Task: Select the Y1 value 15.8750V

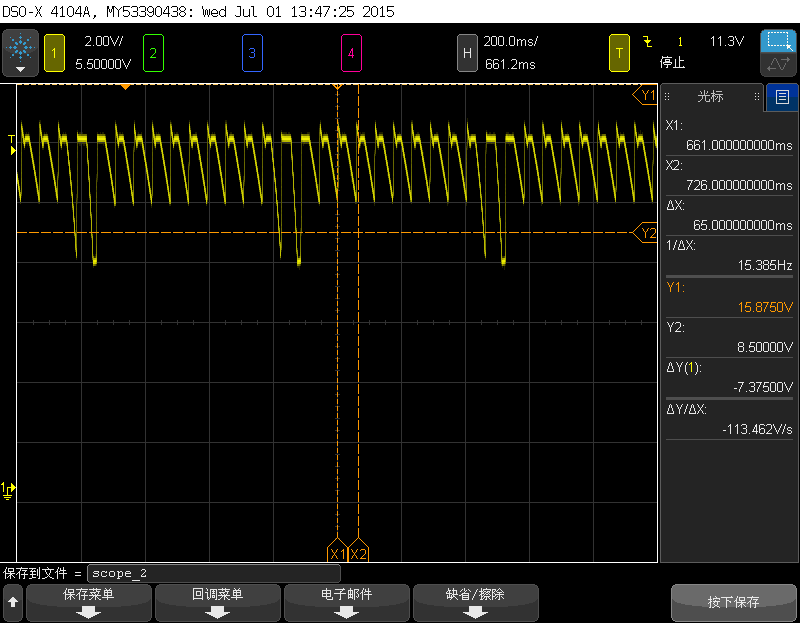Action: point(765,307)
